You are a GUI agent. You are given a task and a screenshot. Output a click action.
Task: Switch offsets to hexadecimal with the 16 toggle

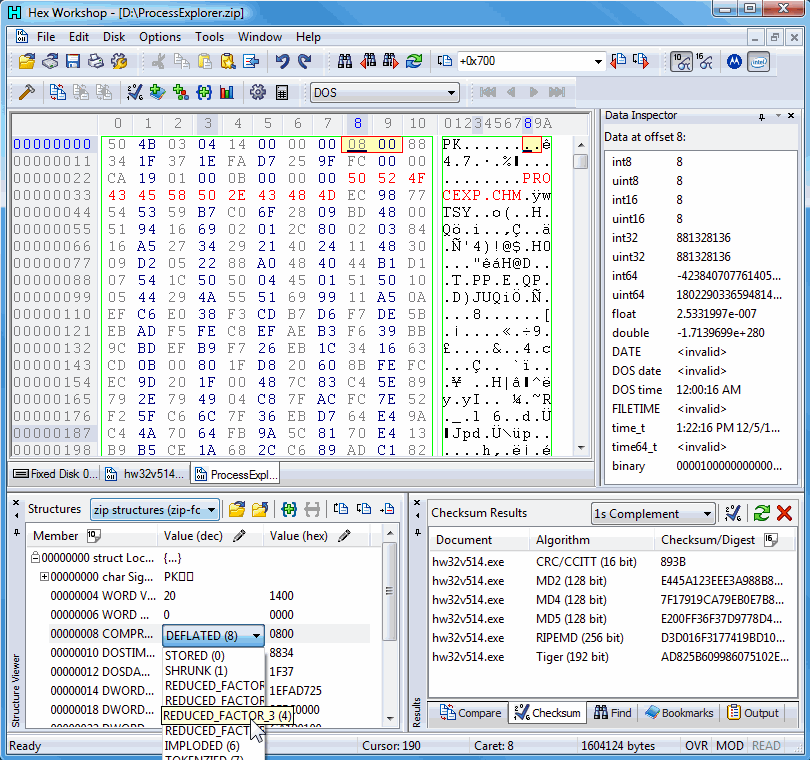point(704,61)
